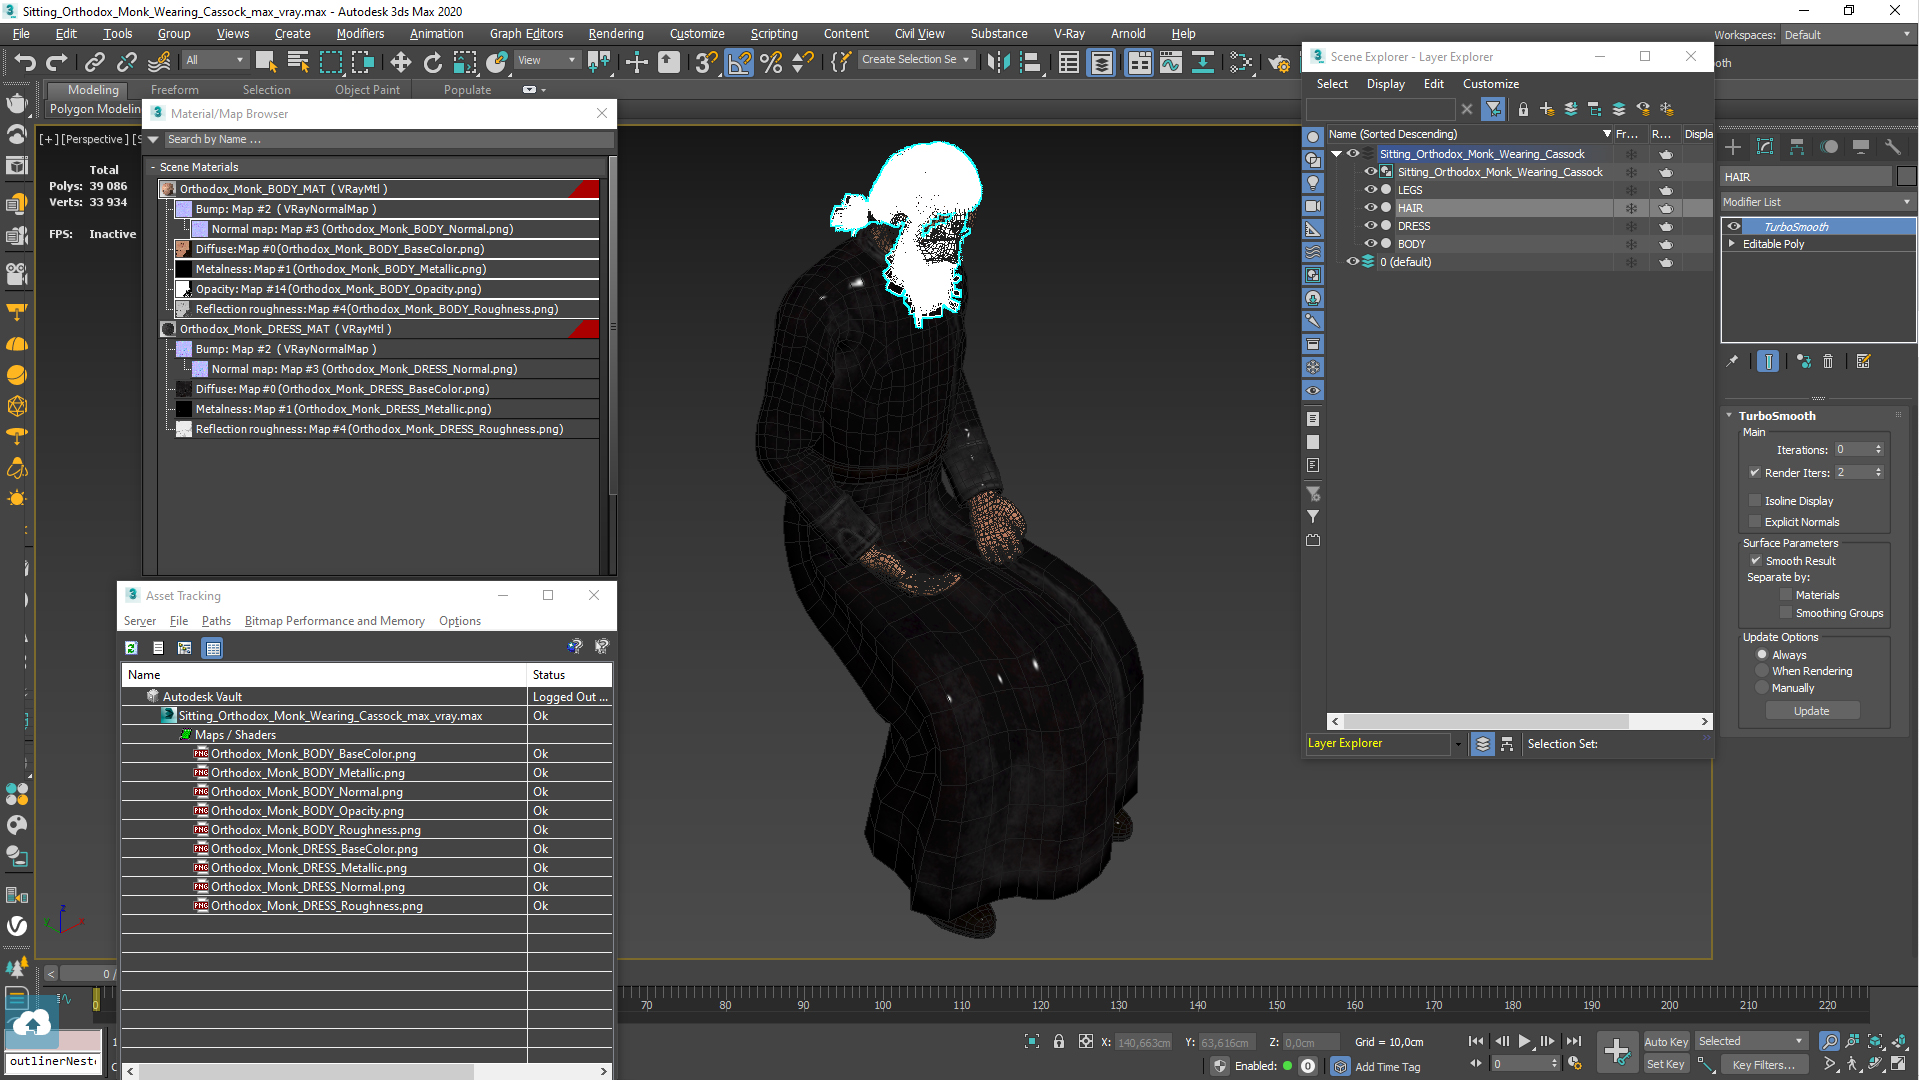
Task: Open the Workspaces Default dropdown
Action: (1847, 35)
